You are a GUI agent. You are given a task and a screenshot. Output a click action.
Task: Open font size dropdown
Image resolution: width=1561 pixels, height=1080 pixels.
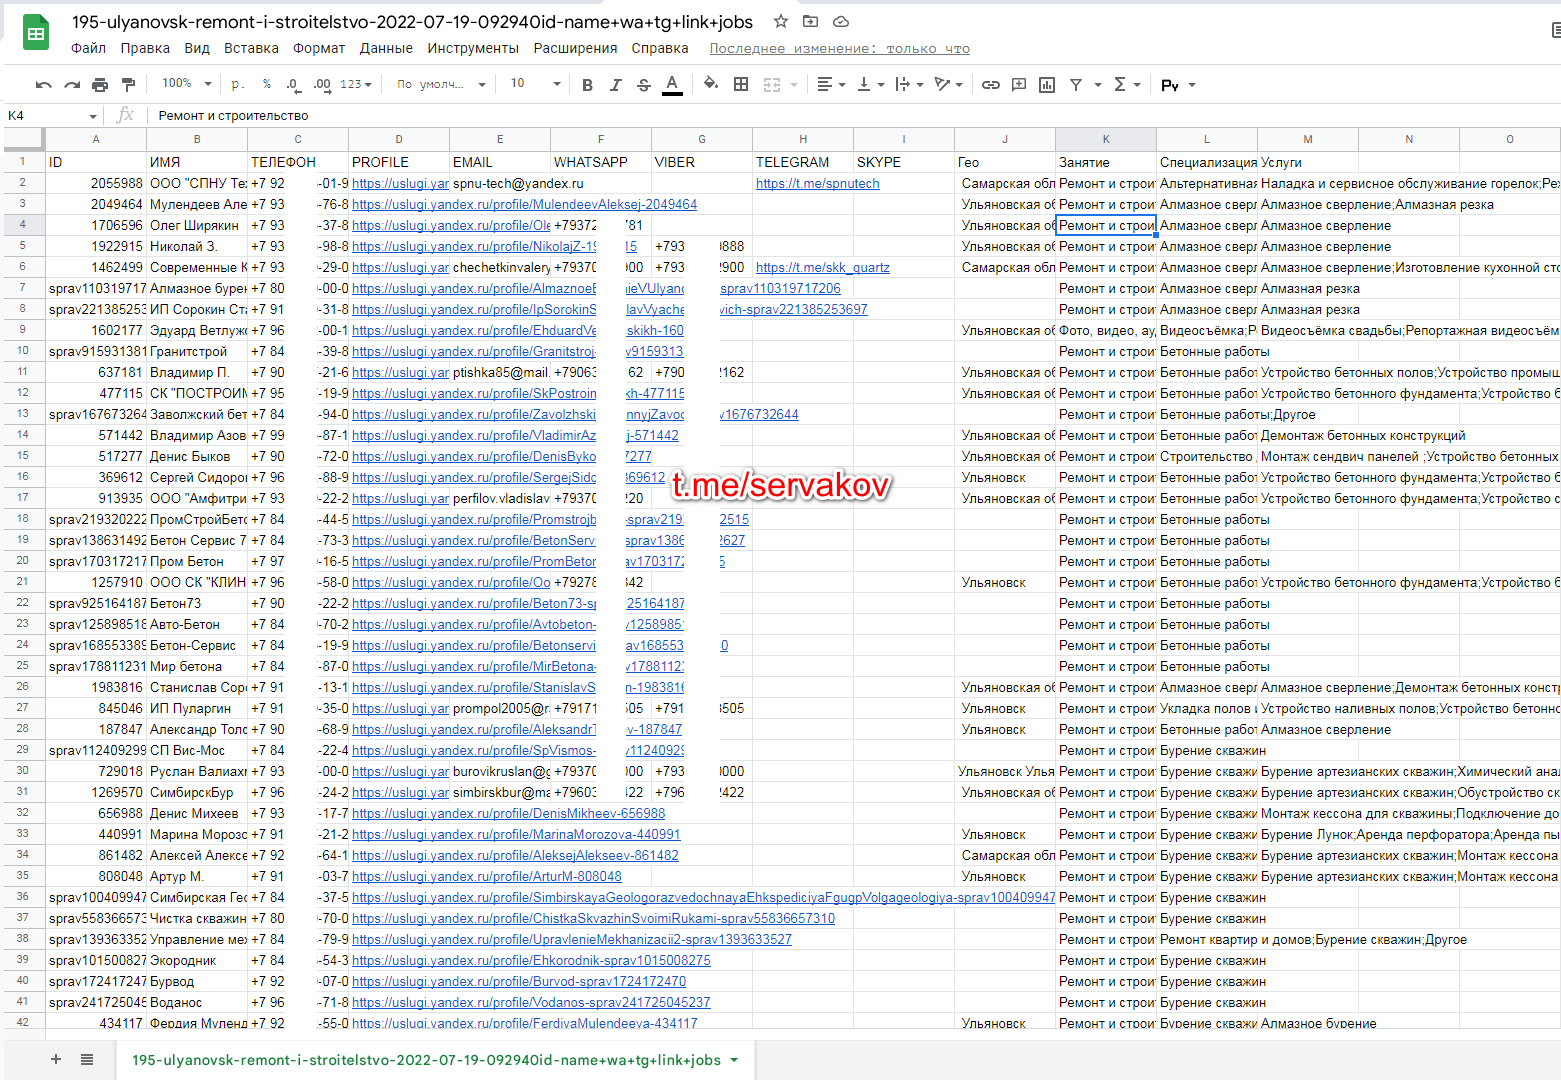click(x=536, y=84)
